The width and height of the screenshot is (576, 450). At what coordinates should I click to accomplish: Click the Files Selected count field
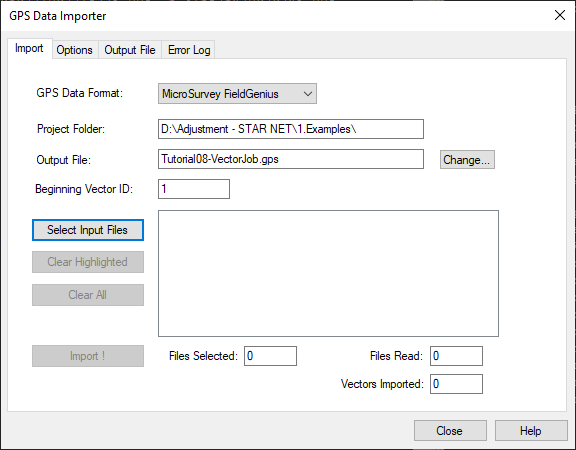point(270,356)
